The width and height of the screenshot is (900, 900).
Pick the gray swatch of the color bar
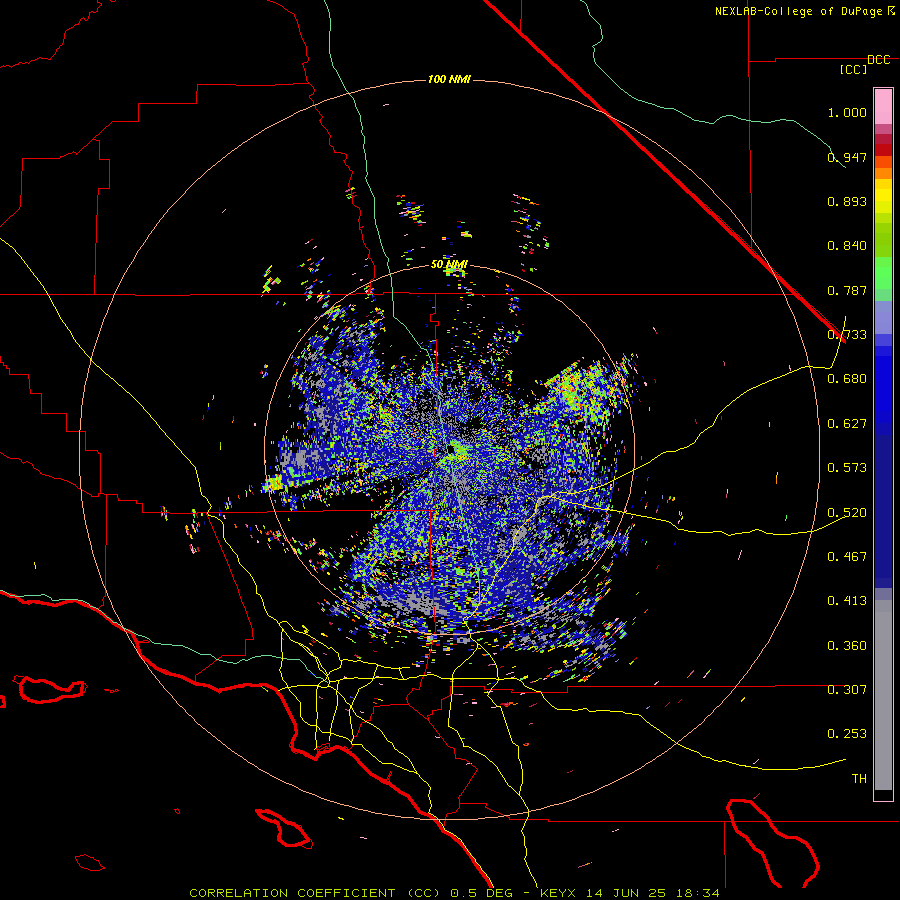[883, 695]
